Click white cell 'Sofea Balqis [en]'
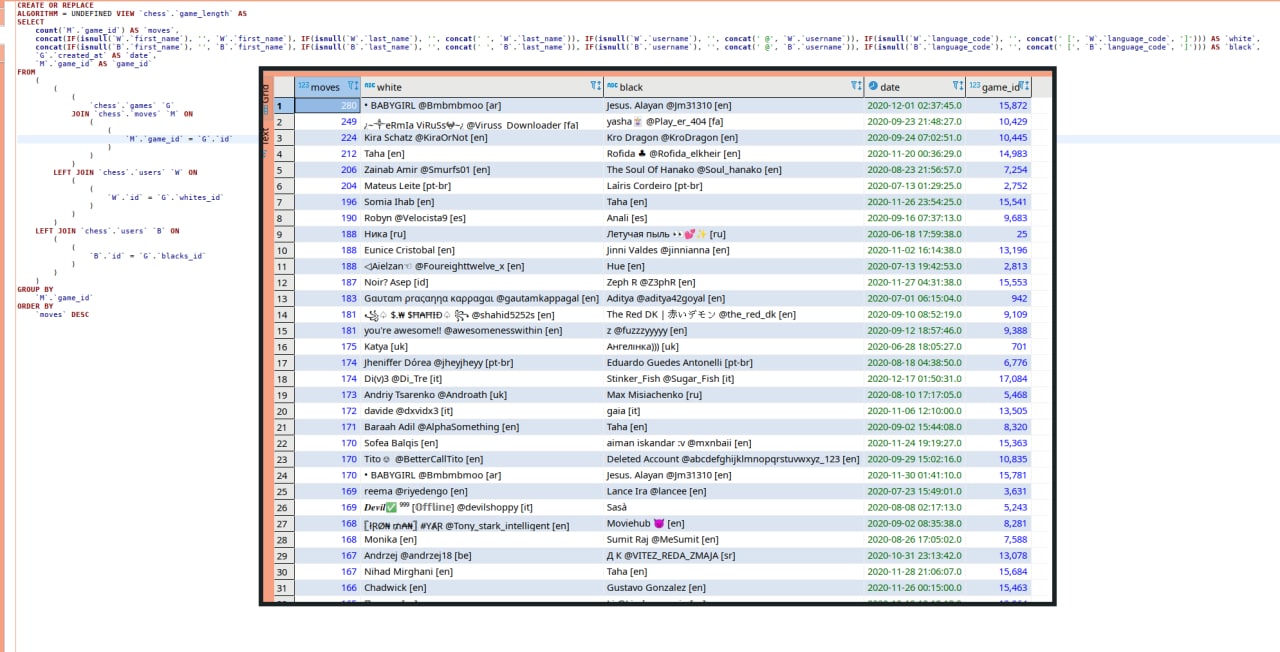Screen dimensions: 1280x652 coord(482,443)
